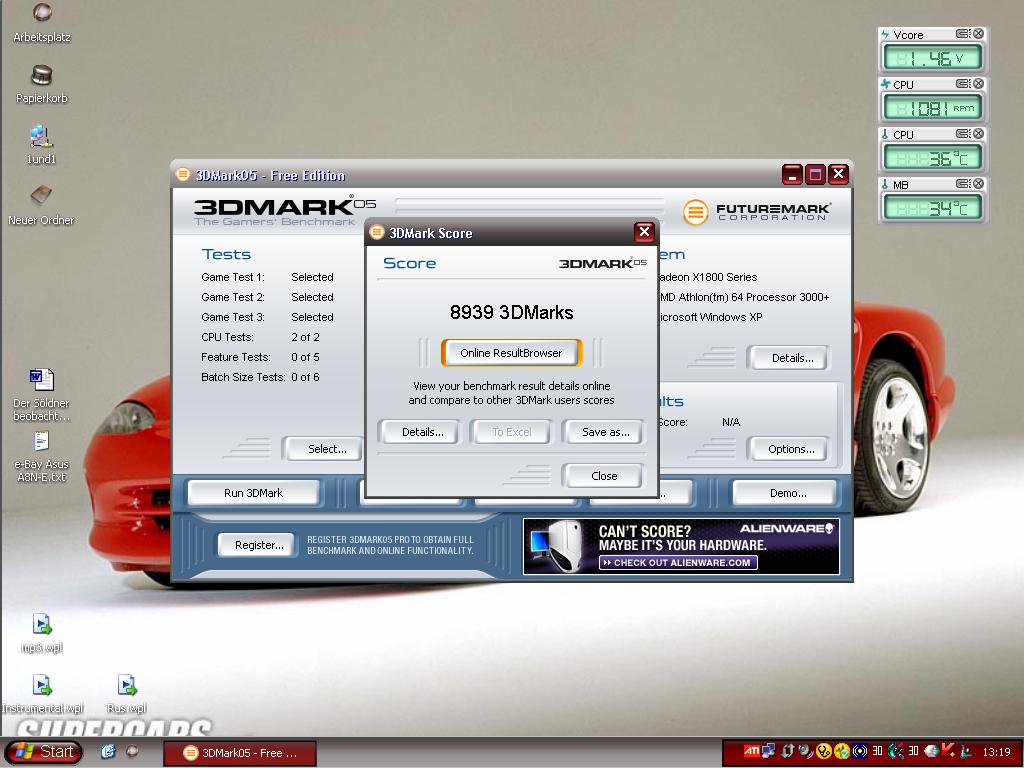Click the Batch Size Tests: label

(243, 377)
